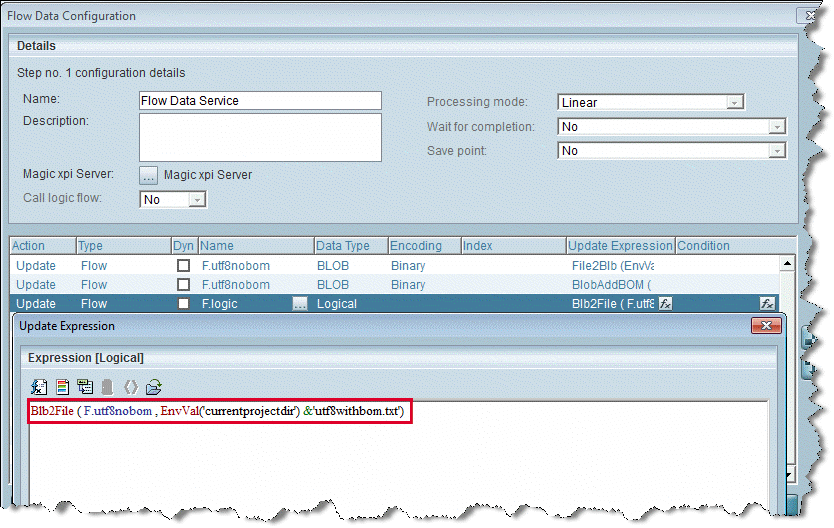Screen dimensions: 834x528
Task: Click Flow type in the F.logic row
Action: click(94, 304)
